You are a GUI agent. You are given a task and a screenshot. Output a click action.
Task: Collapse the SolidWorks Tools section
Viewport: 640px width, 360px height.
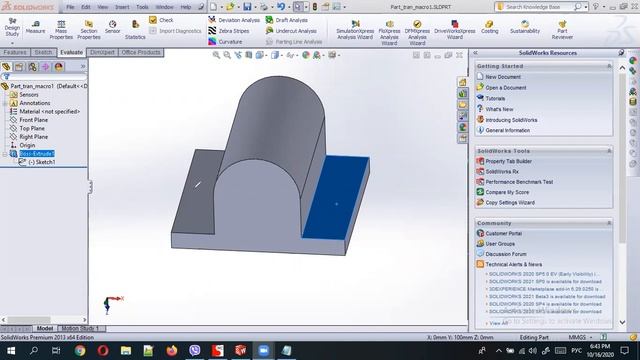[x=609, y=151]
